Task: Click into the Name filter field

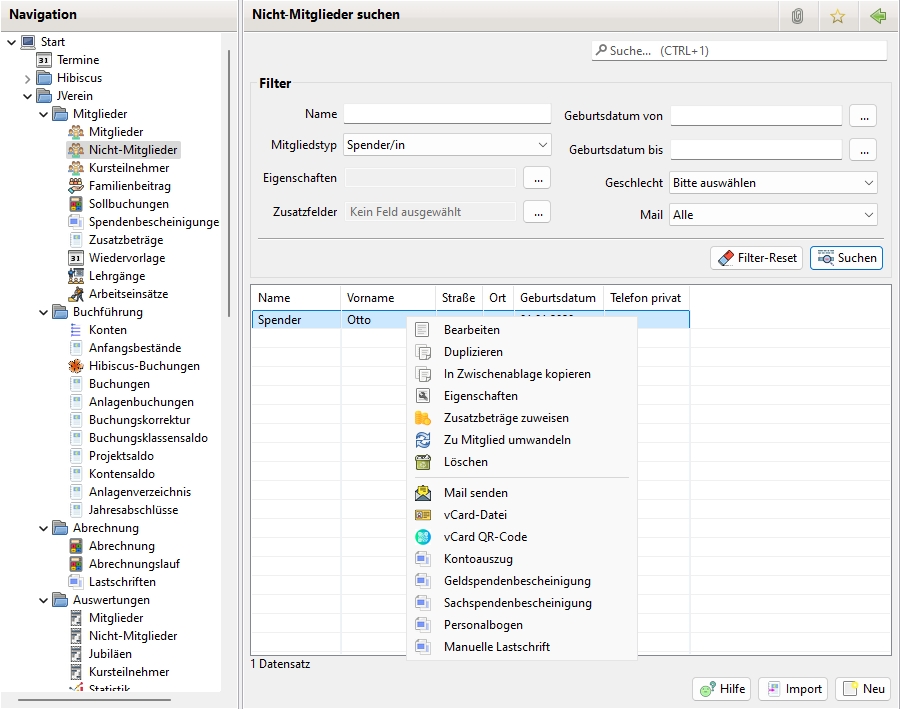Action: coord(447,114)
